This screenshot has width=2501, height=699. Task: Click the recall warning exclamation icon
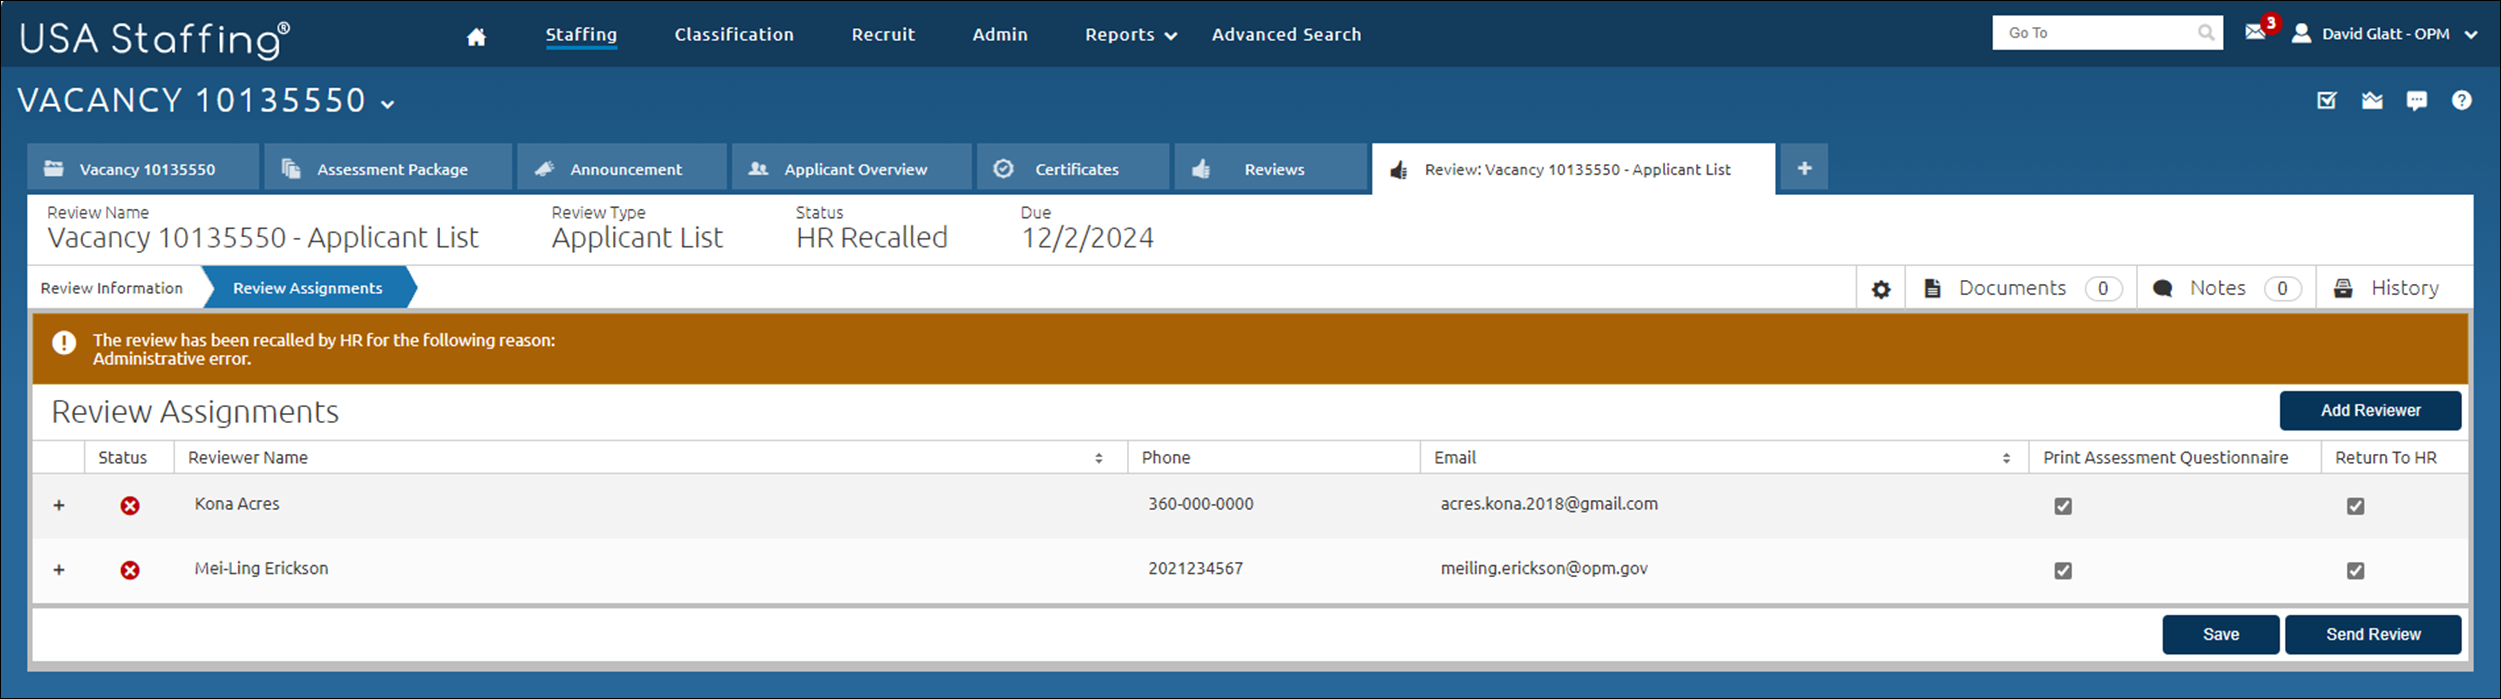(64, 343)
